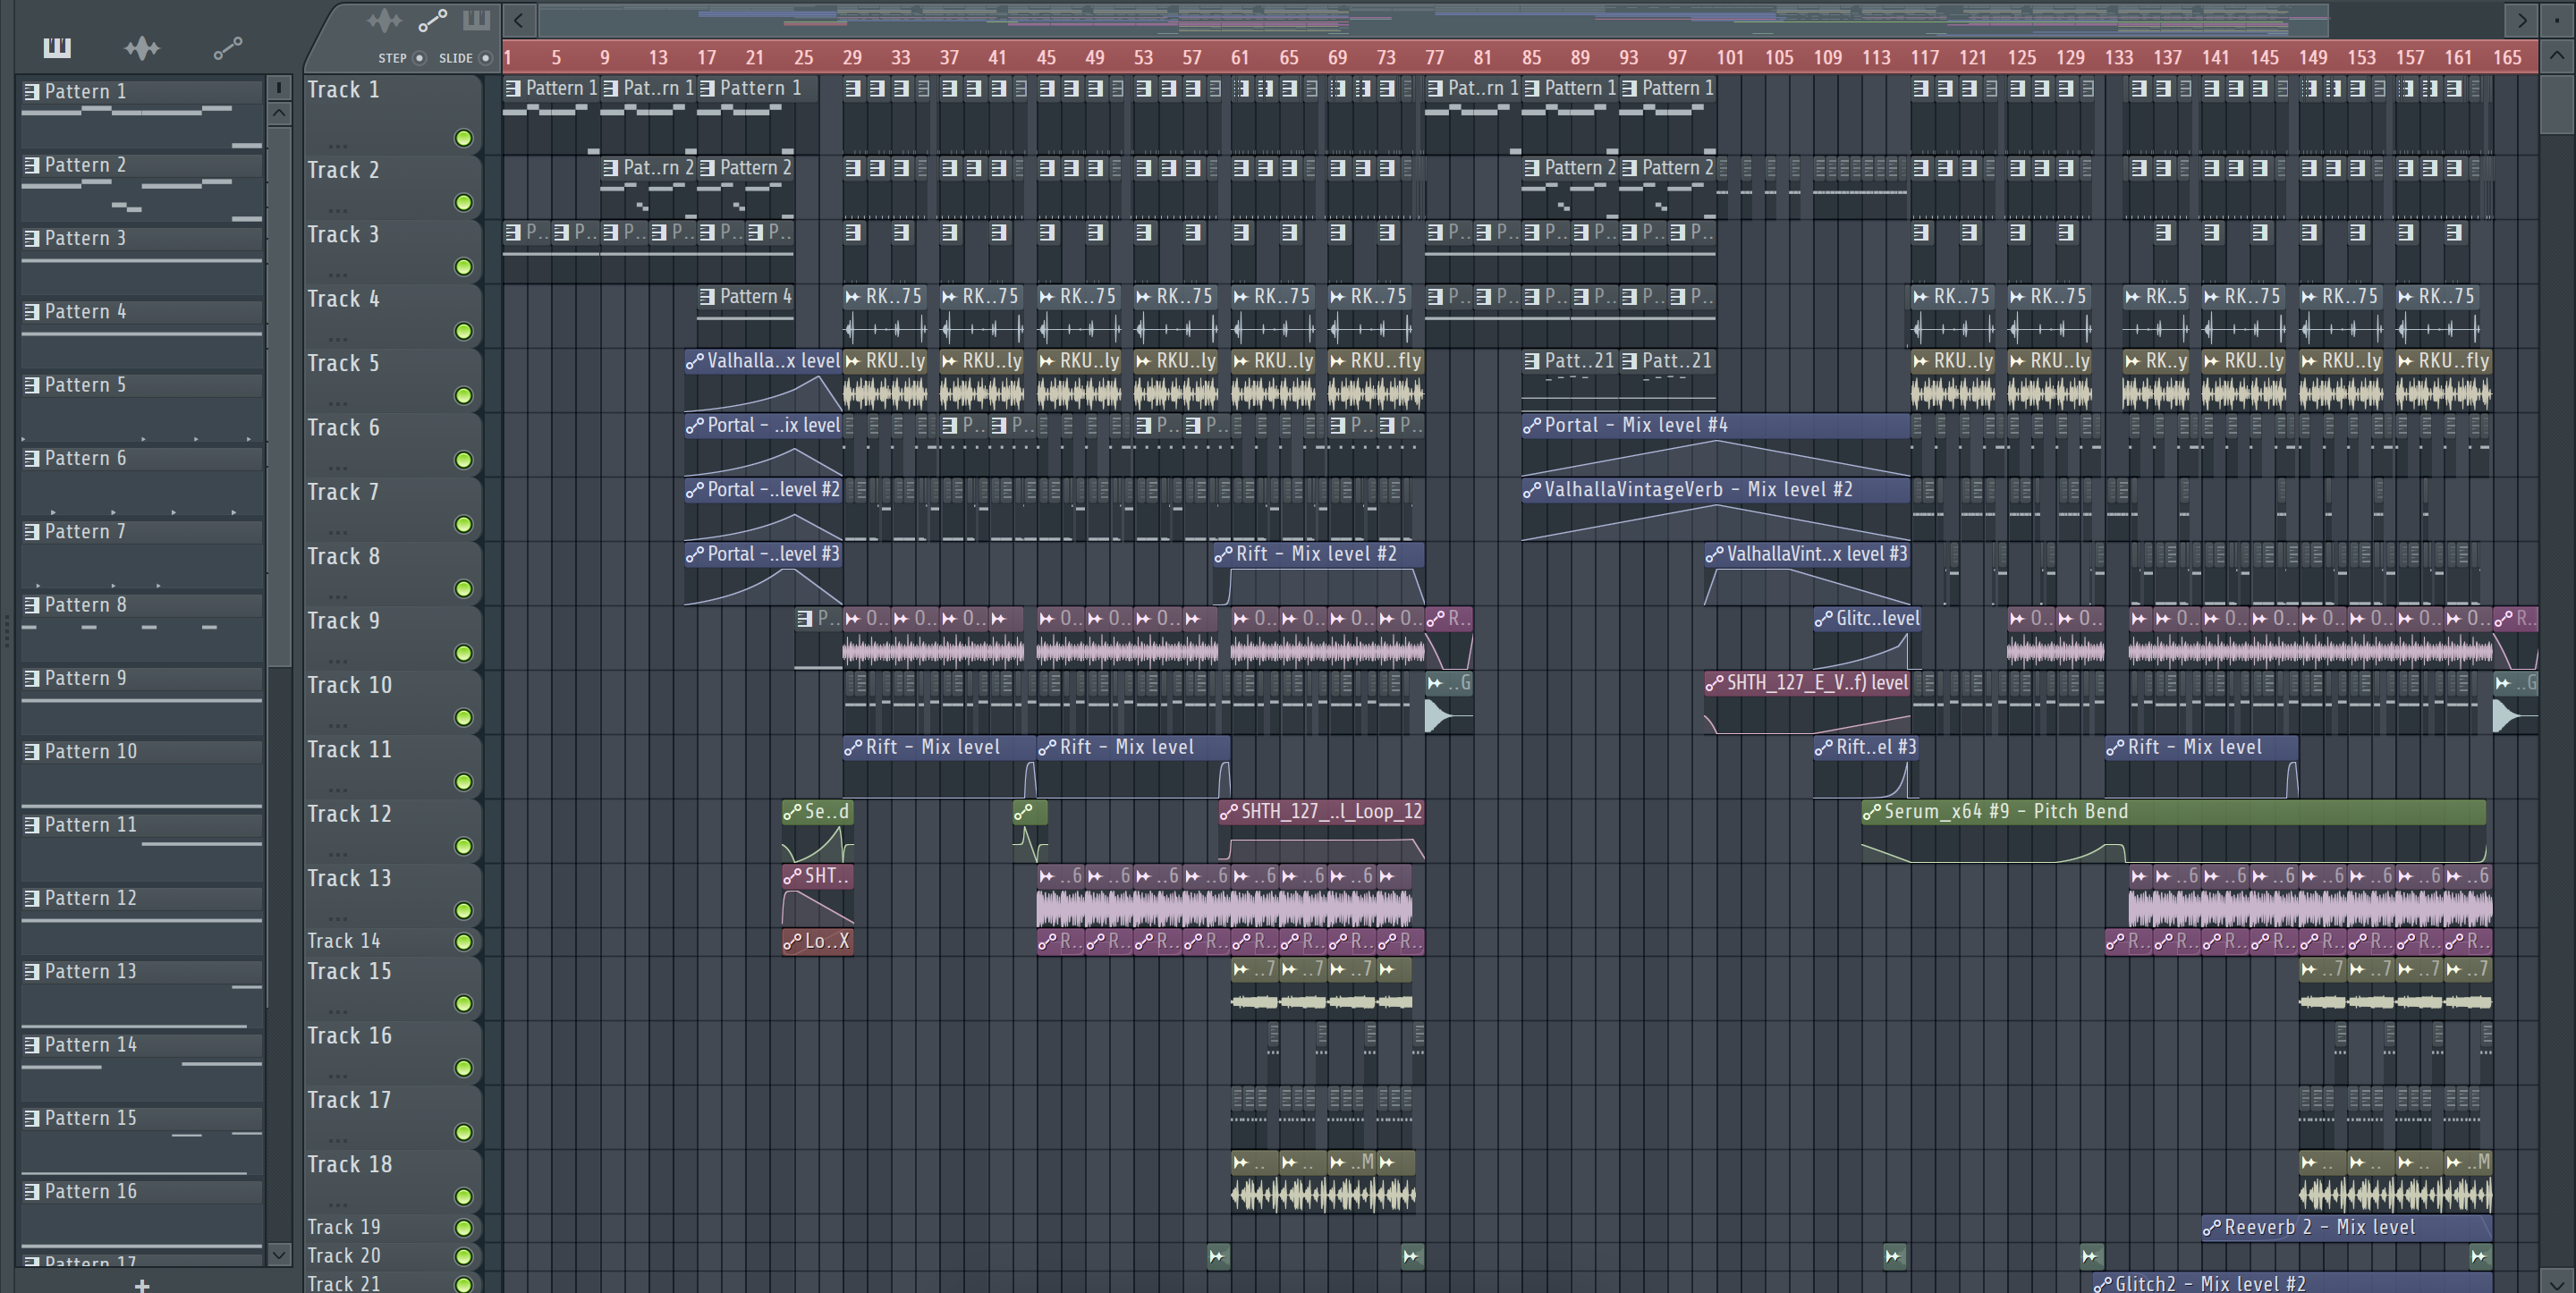Screen dimensions: 2576x1293
Task: Click automation icon of Lo..X clip
Action: pos(793,941)
